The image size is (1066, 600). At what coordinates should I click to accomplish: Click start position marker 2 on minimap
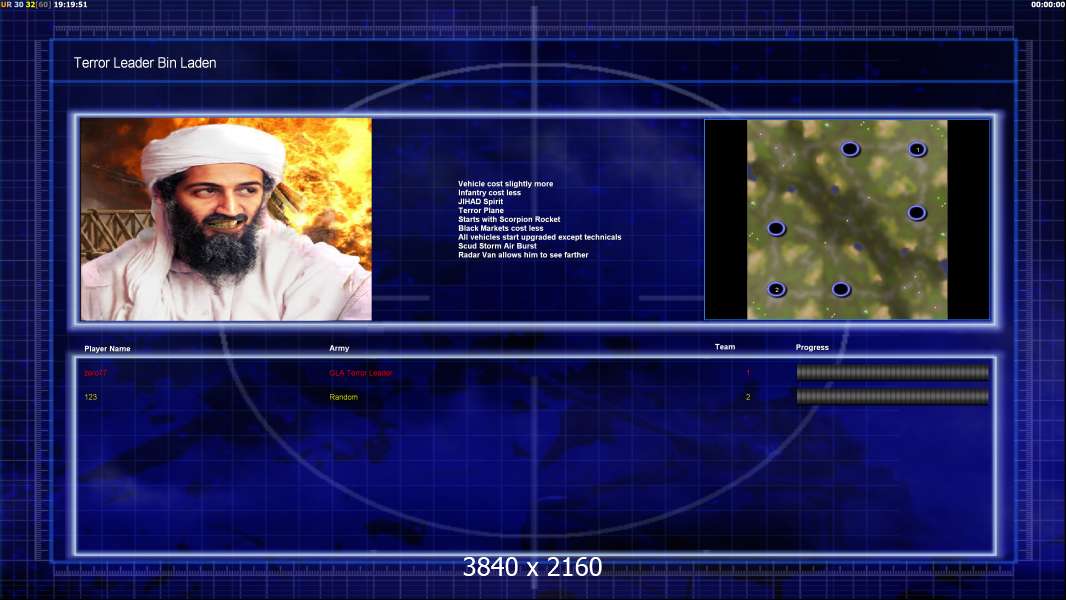coord(776,290)
